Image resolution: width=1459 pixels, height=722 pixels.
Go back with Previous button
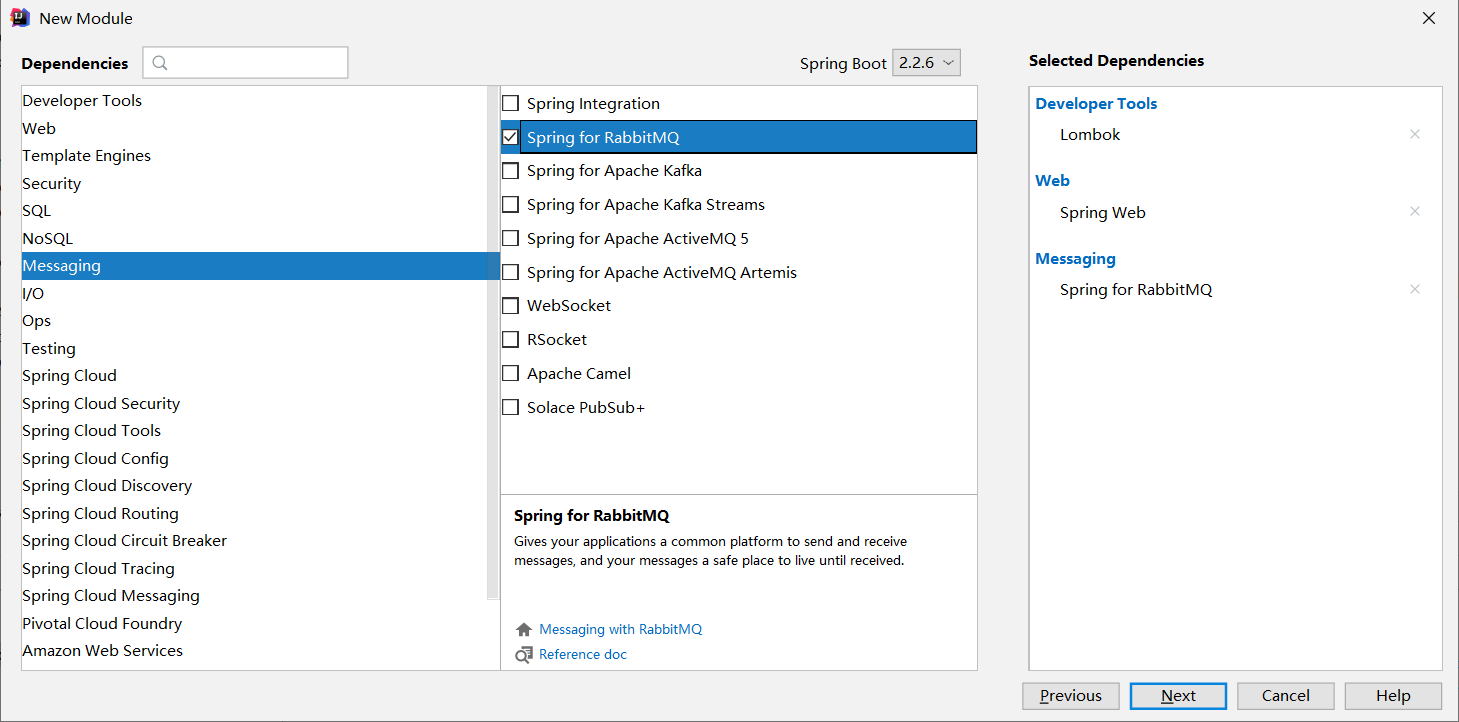1071,696
